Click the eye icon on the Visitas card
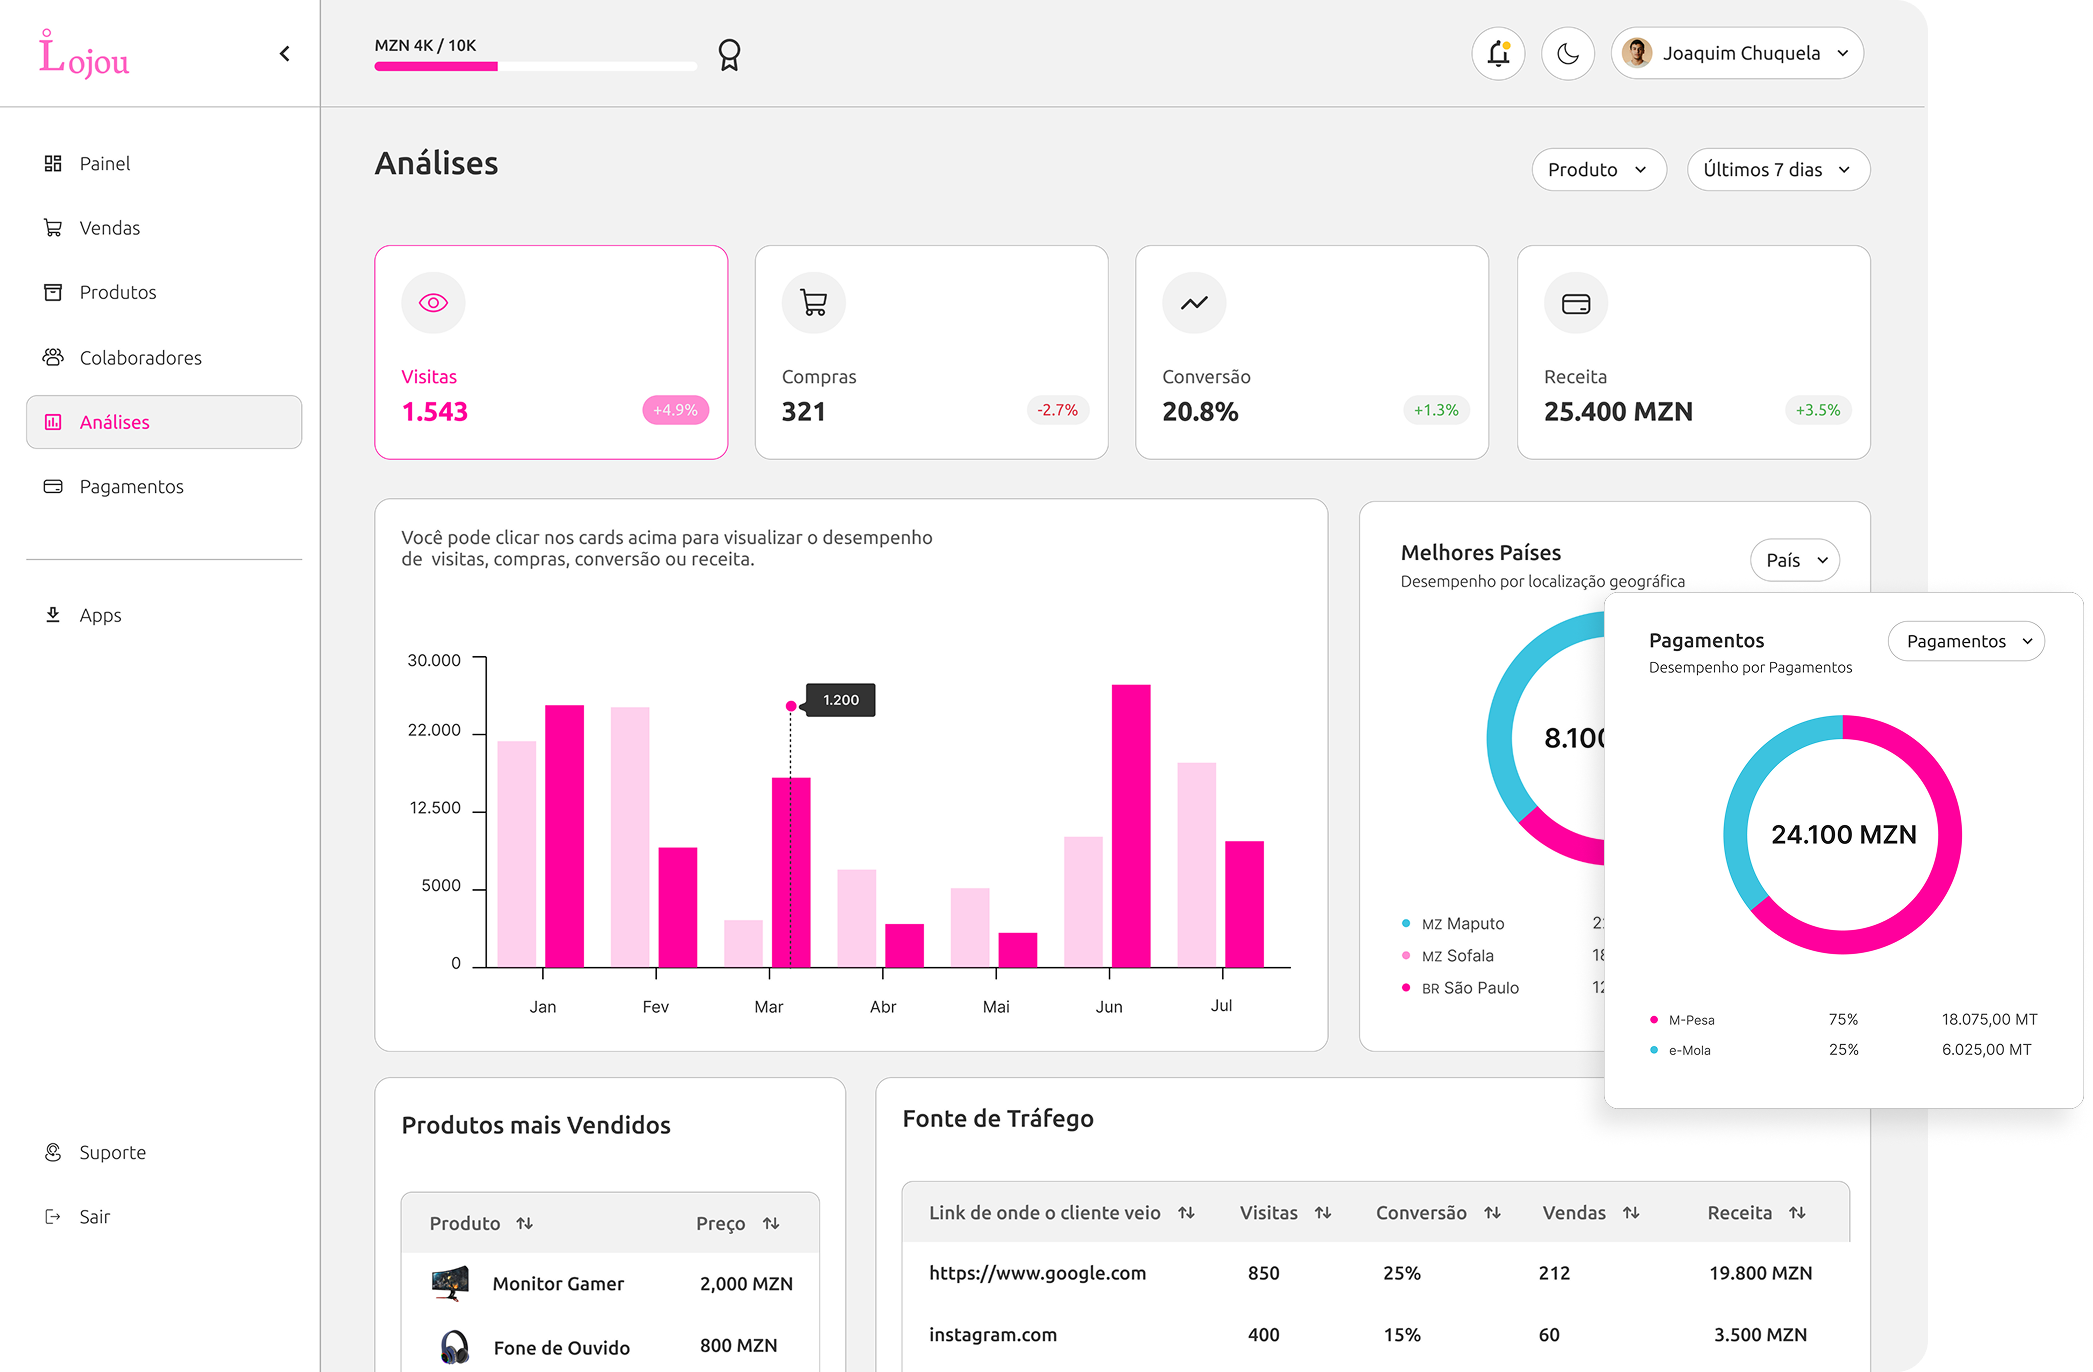Screen dimensions: 2093x1372 tap(433, 303)
